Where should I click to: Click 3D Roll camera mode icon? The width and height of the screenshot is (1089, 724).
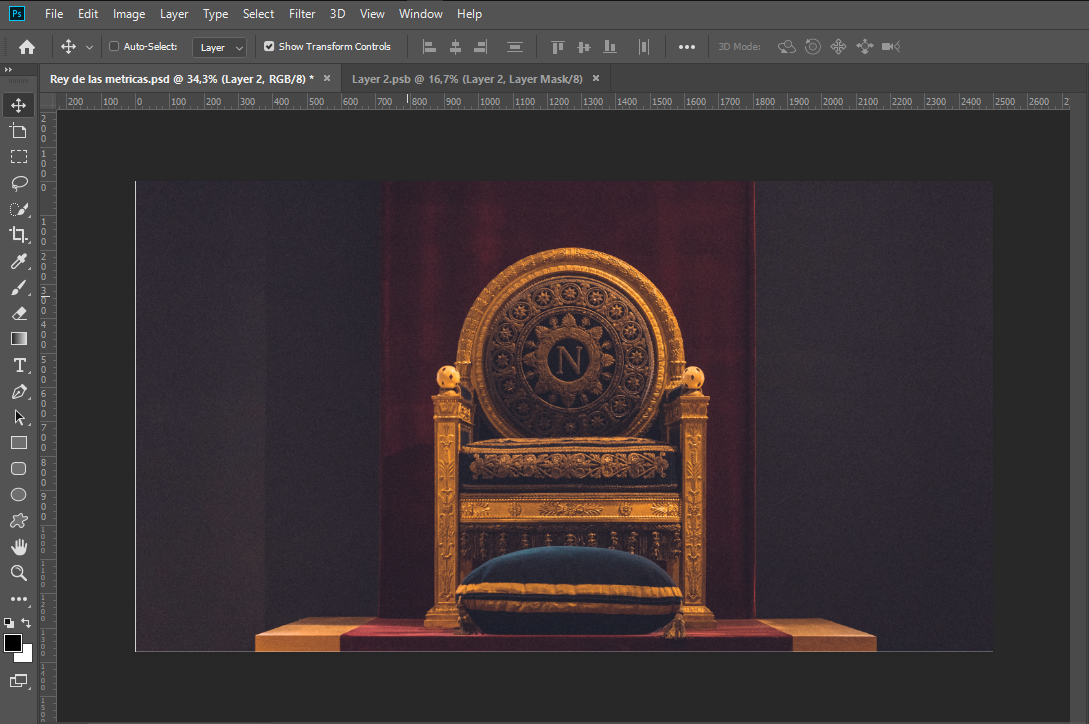(x=813, y=47)
